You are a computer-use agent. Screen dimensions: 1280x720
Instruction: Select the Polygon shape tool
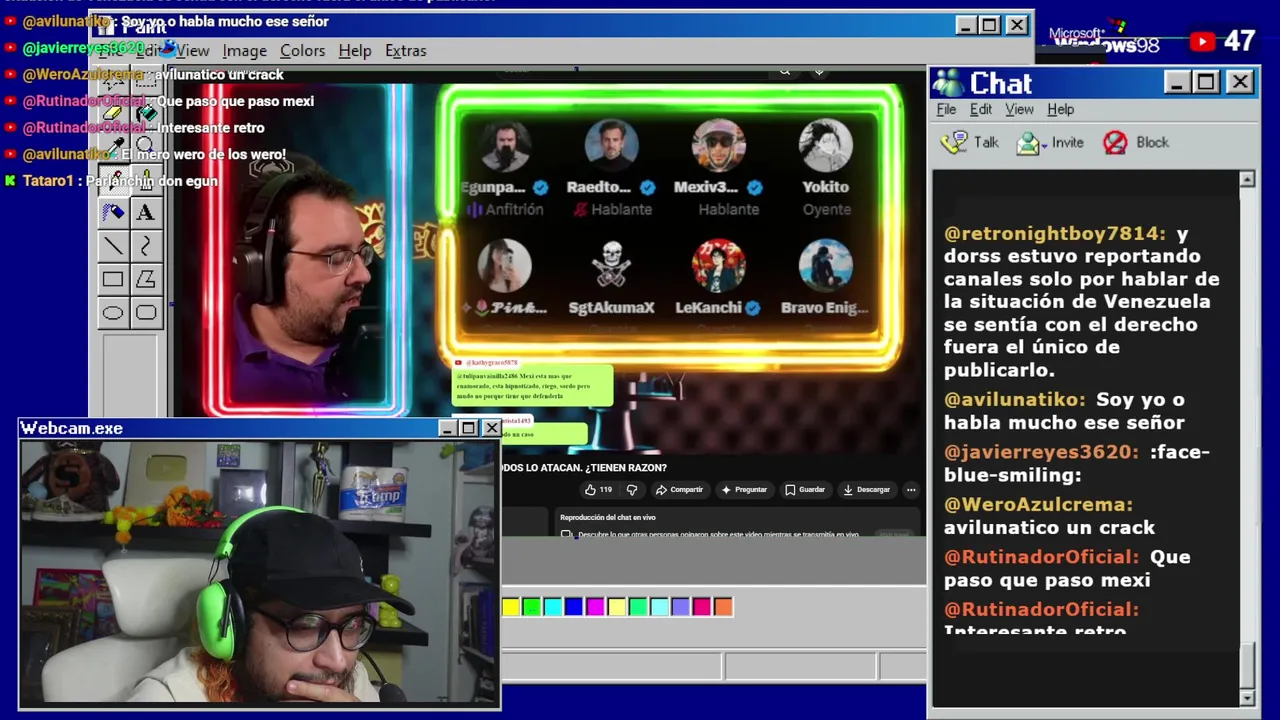[x=146, y=279]
